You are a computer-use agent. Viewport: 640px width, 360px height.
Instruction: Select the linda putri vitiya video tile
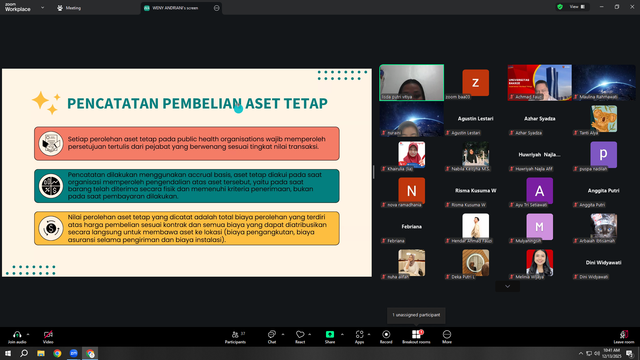click(x=411, y=82)
